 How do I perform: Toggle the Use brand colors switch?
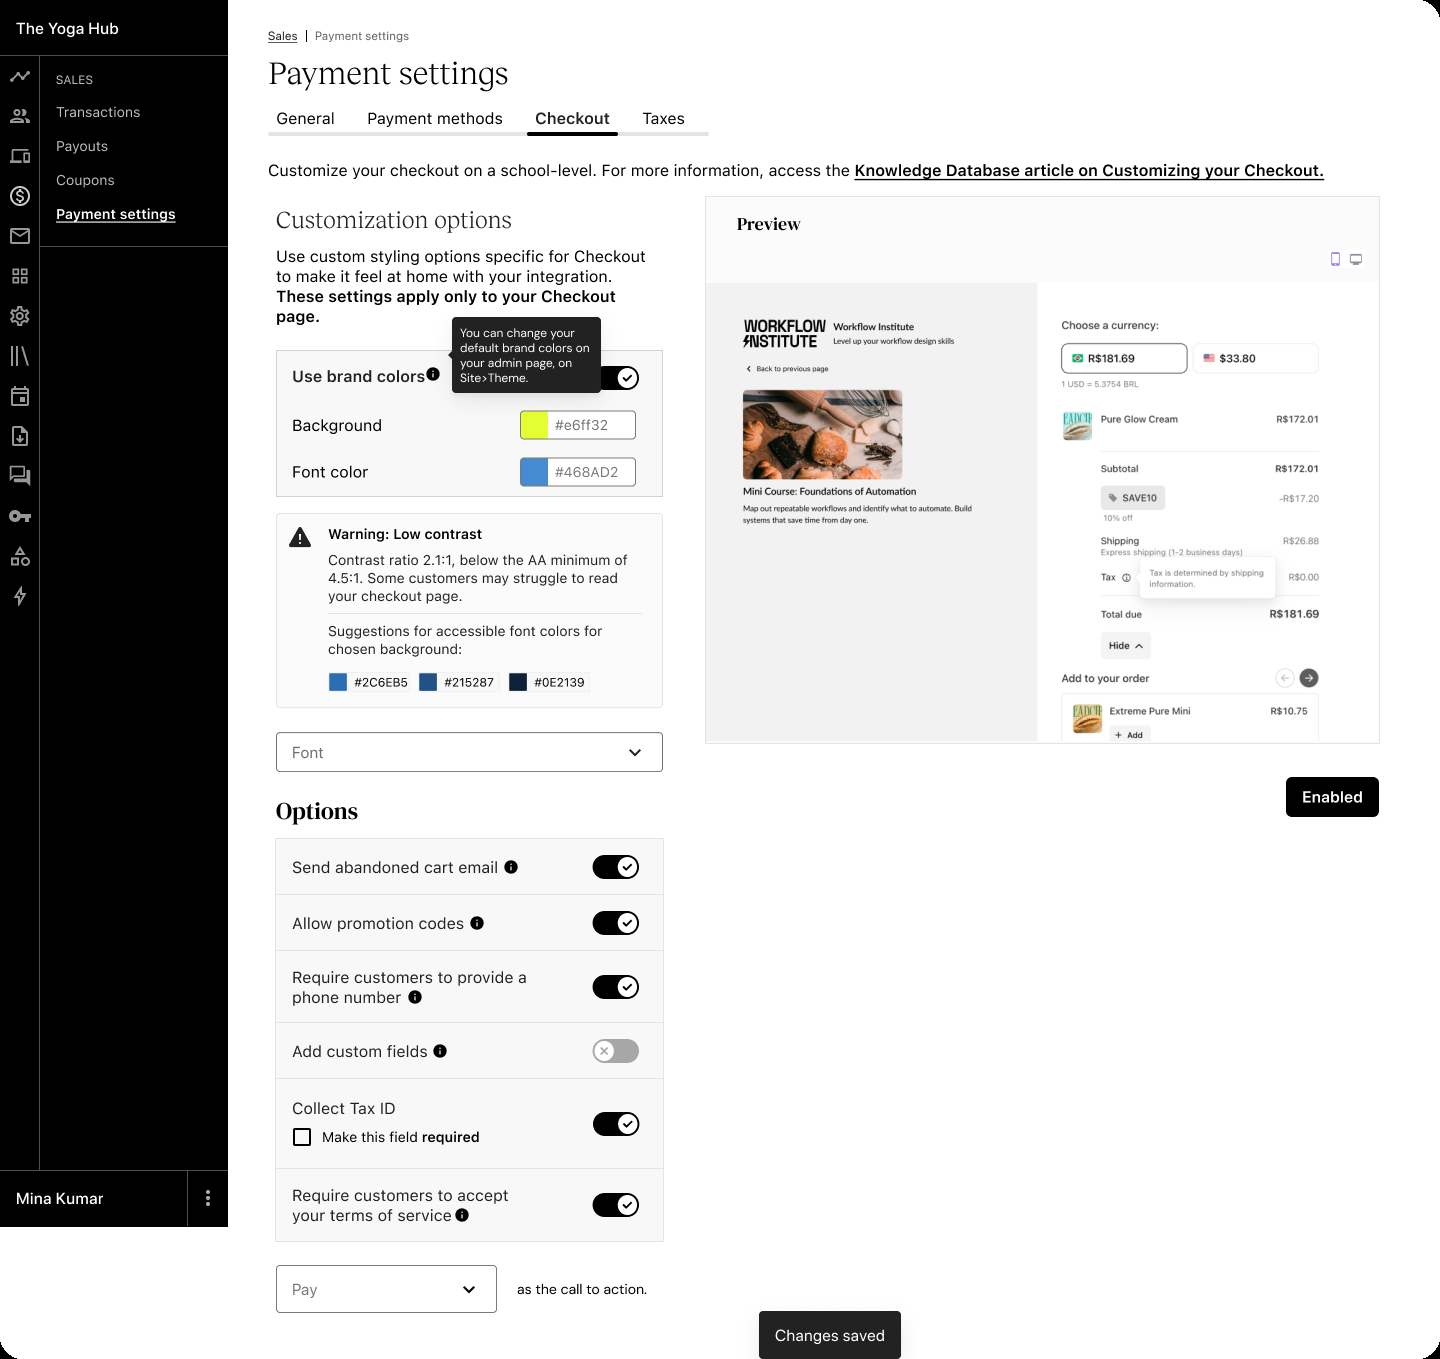tap(620, 378)
